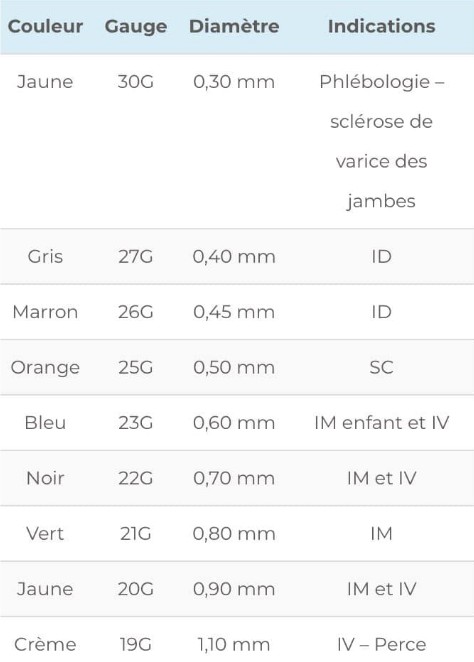Click the Diamètre column header

click(x=234, y=26)
